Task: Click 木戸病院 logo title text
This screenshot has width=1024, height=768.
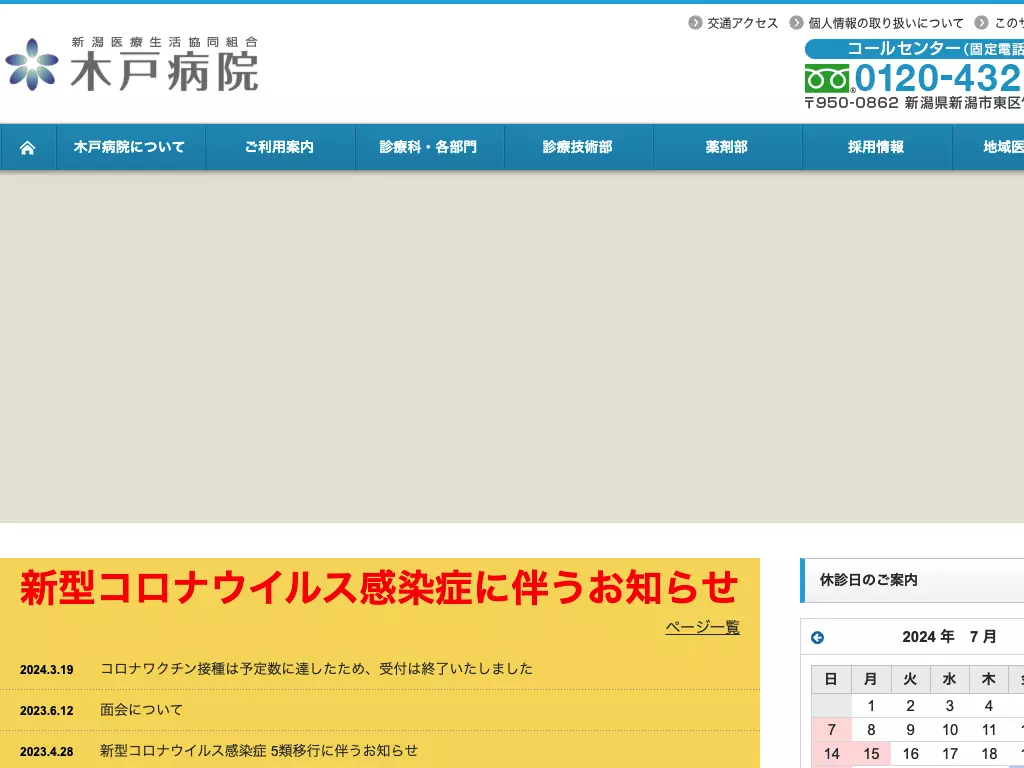Action: [165, 71]
